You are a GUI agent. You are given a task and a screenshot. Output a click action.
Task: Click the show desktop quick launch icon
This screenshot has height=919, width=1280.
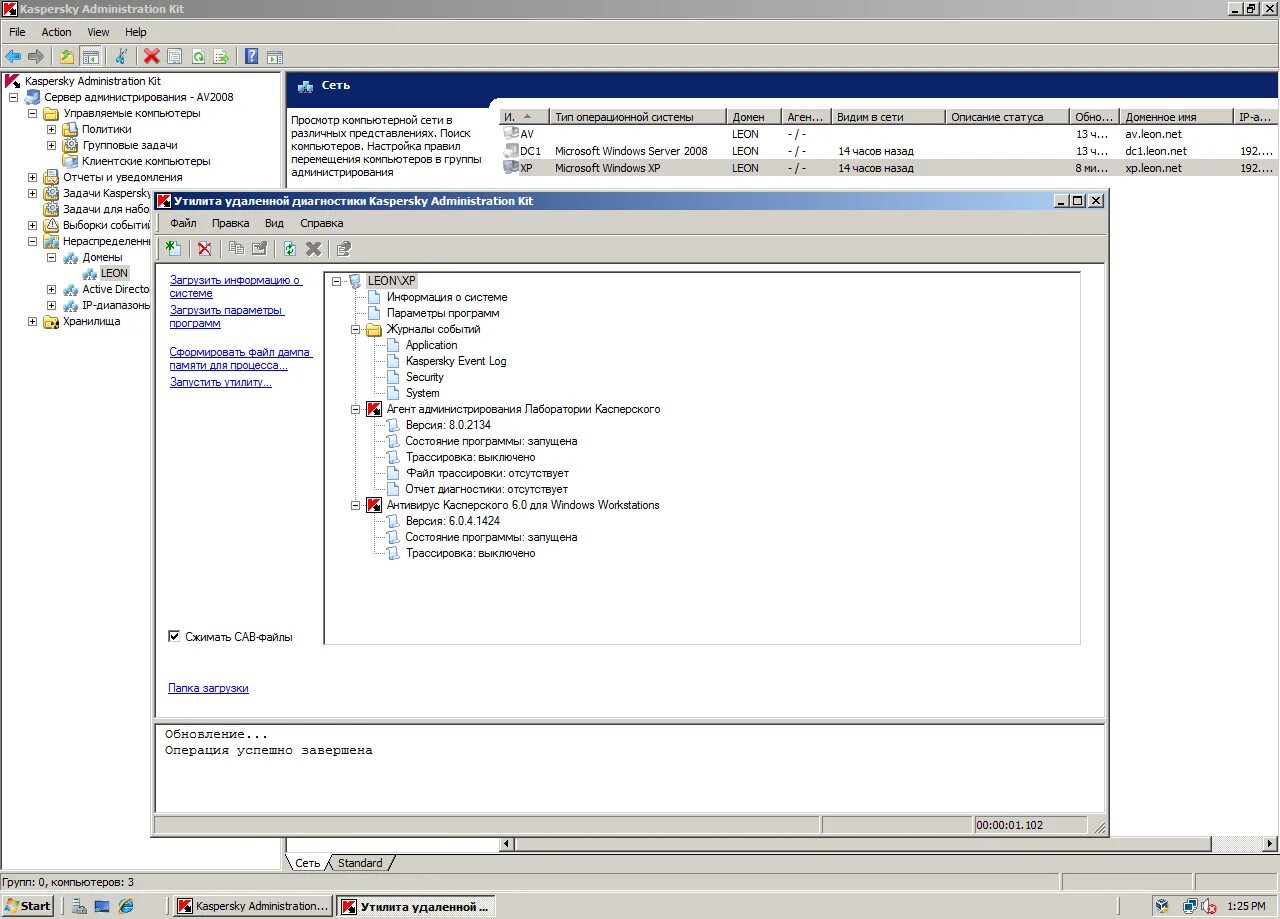(102, 906)
